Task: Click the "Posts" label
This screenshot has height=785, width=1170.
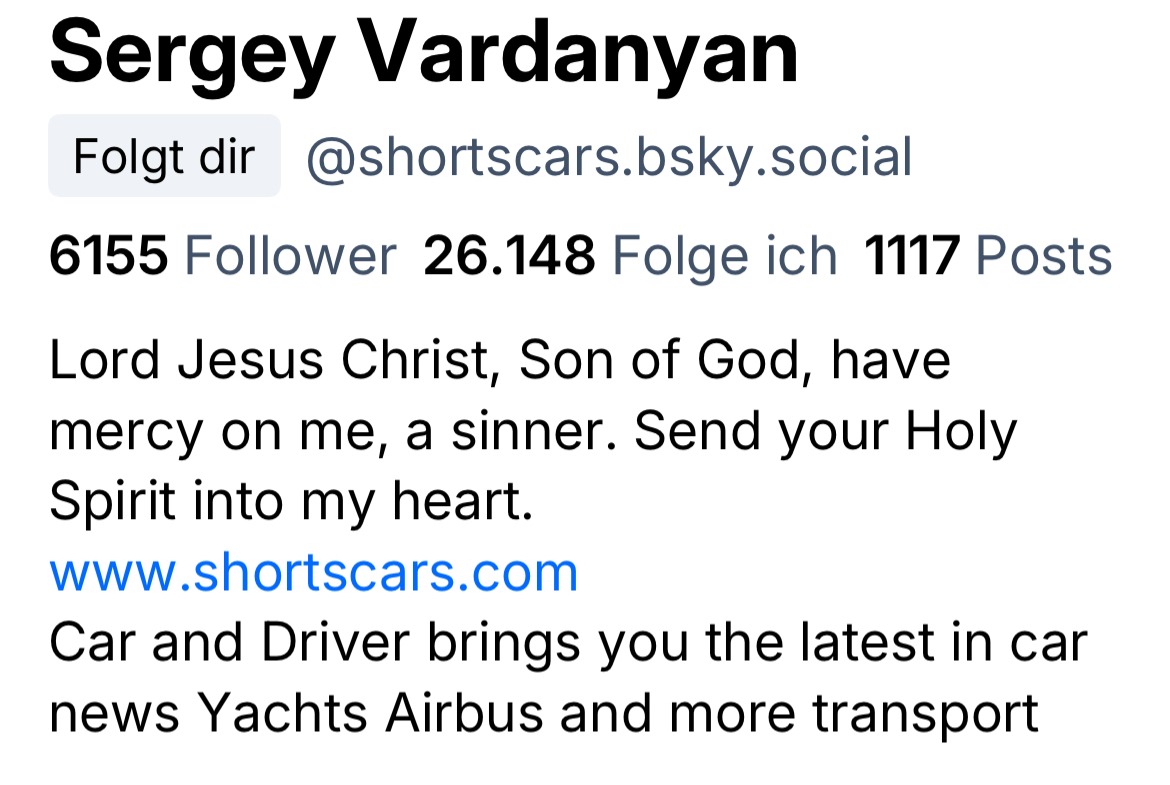Action: pyautogui.click(x=1043, y=256)
